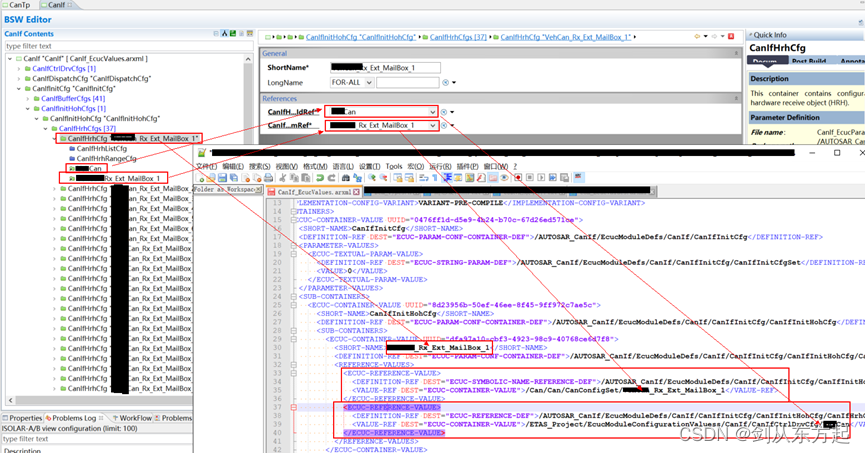Click the tree-structure icon in CanIf Contents header
Viewport: 865px width, 453px height.
pyautogui.click(x=225, y=34)
